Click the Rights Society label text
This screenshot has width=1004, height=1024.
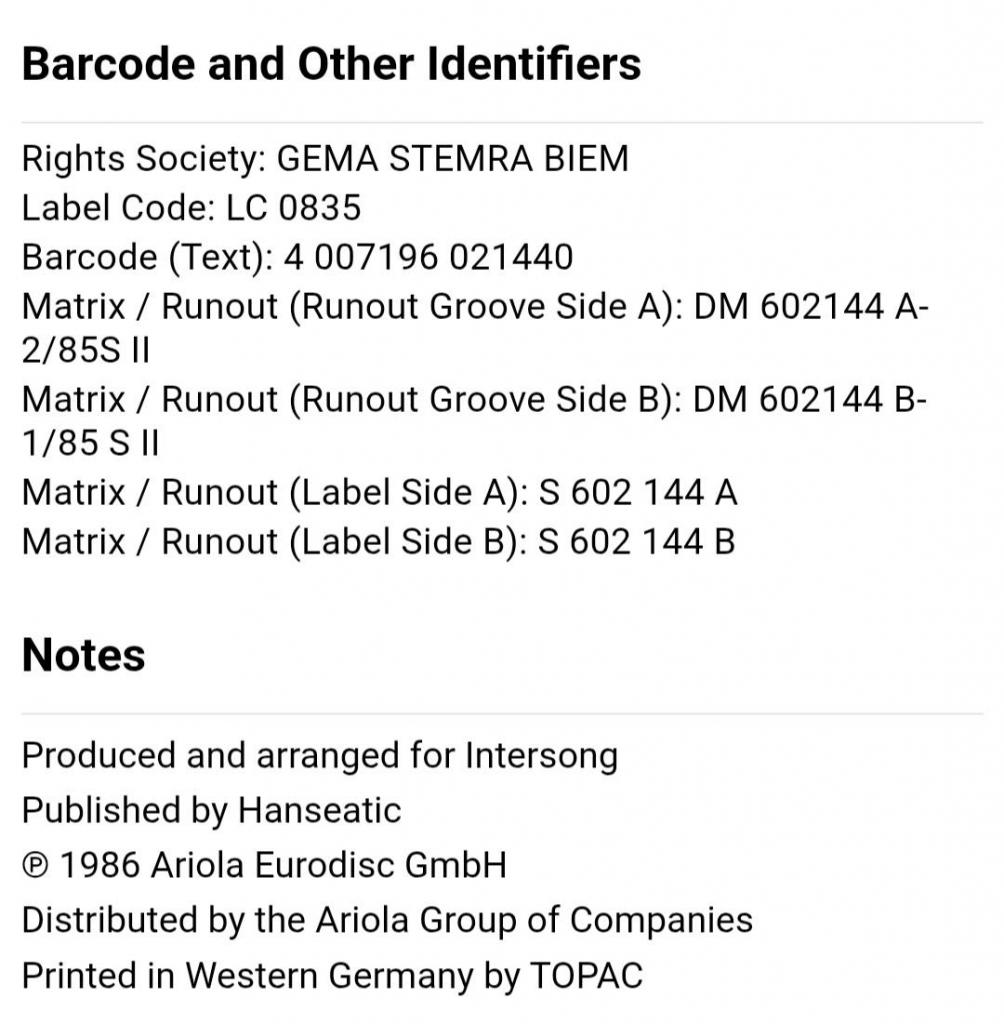[143, 159]
